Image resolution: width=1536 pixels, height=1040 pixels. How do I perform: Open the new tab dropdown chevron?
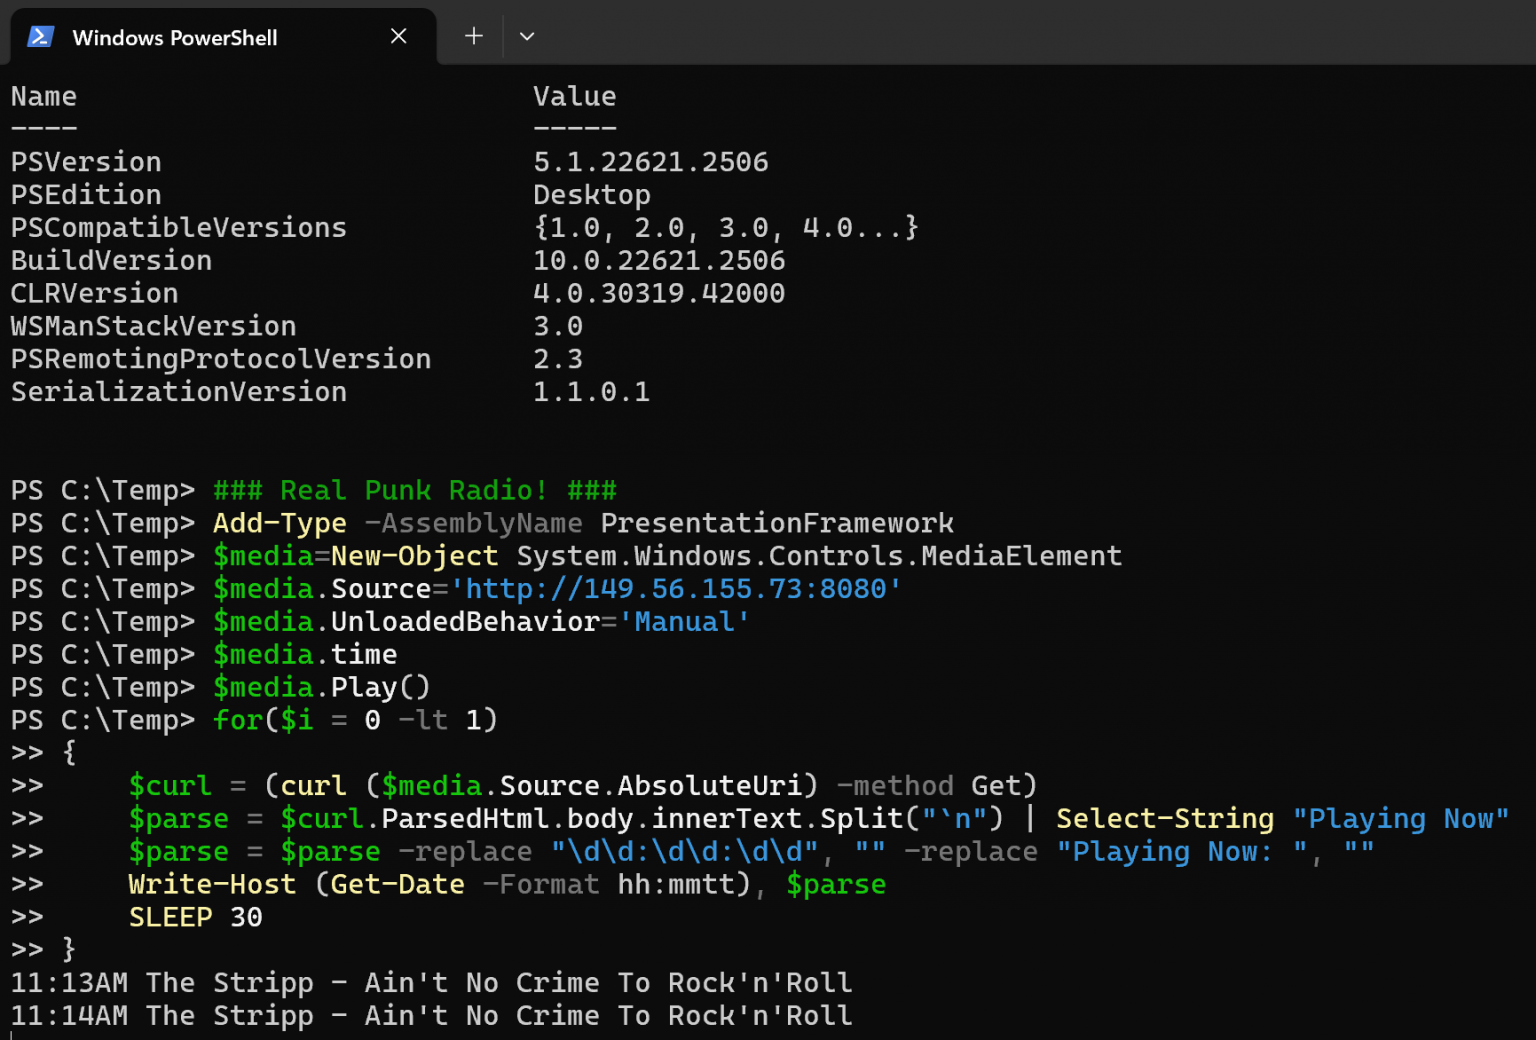(x=527, y=36)
